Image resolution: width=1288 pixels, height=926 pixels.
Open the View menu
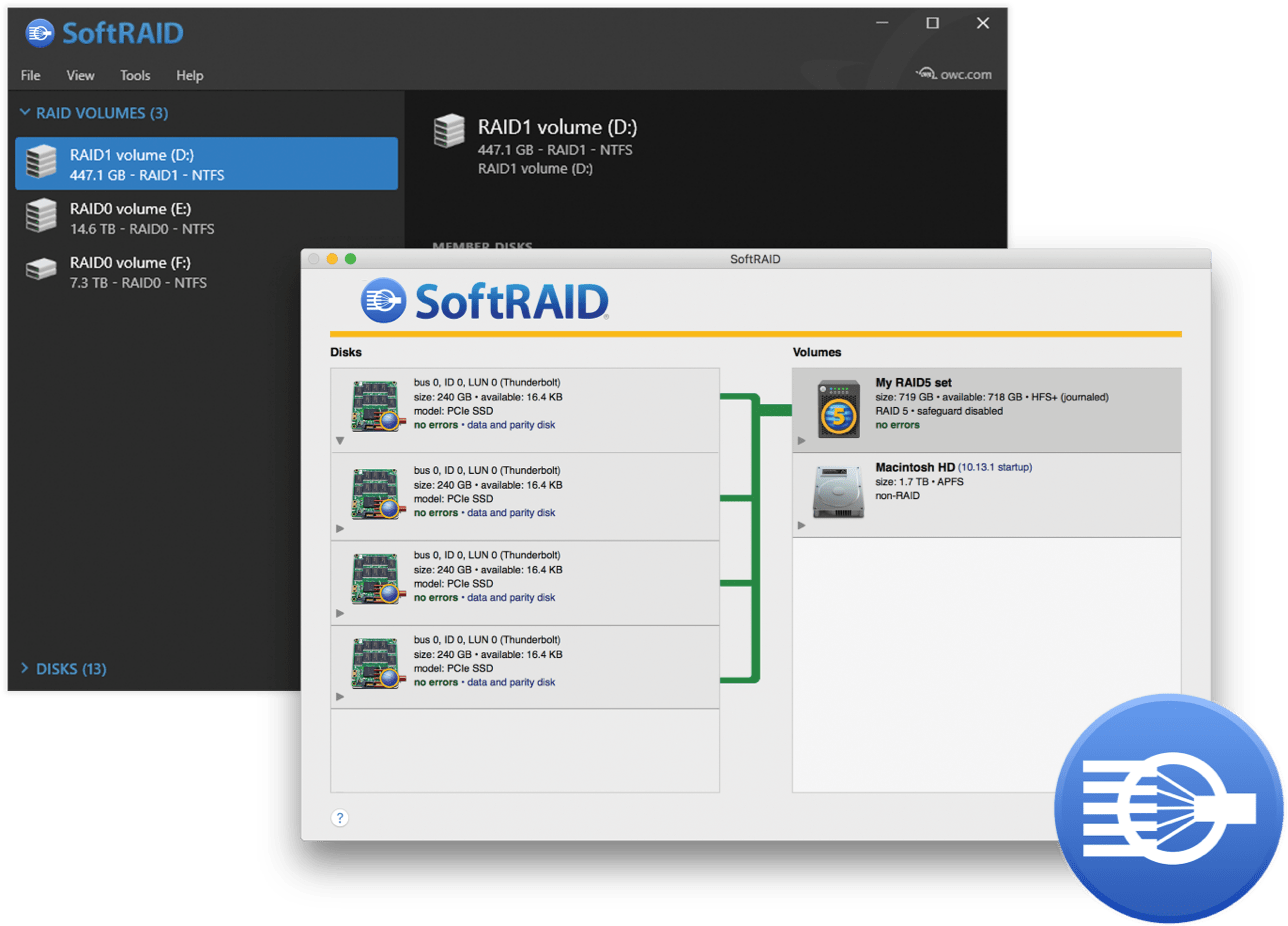coord(80,75)
